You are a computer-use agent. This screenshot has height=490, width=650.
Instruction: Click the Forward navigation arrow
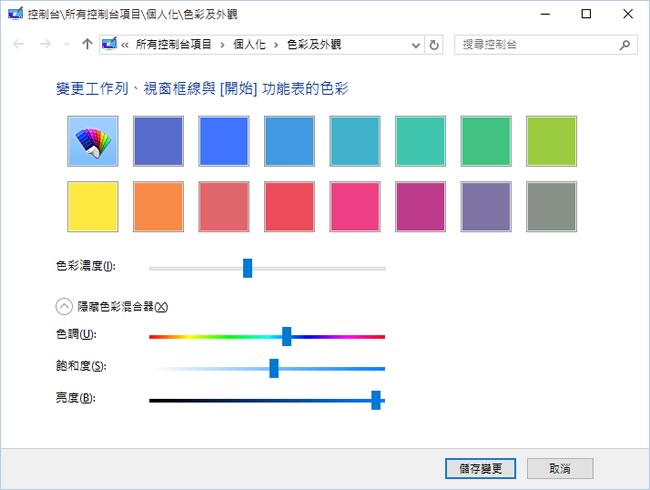point(44,45)
